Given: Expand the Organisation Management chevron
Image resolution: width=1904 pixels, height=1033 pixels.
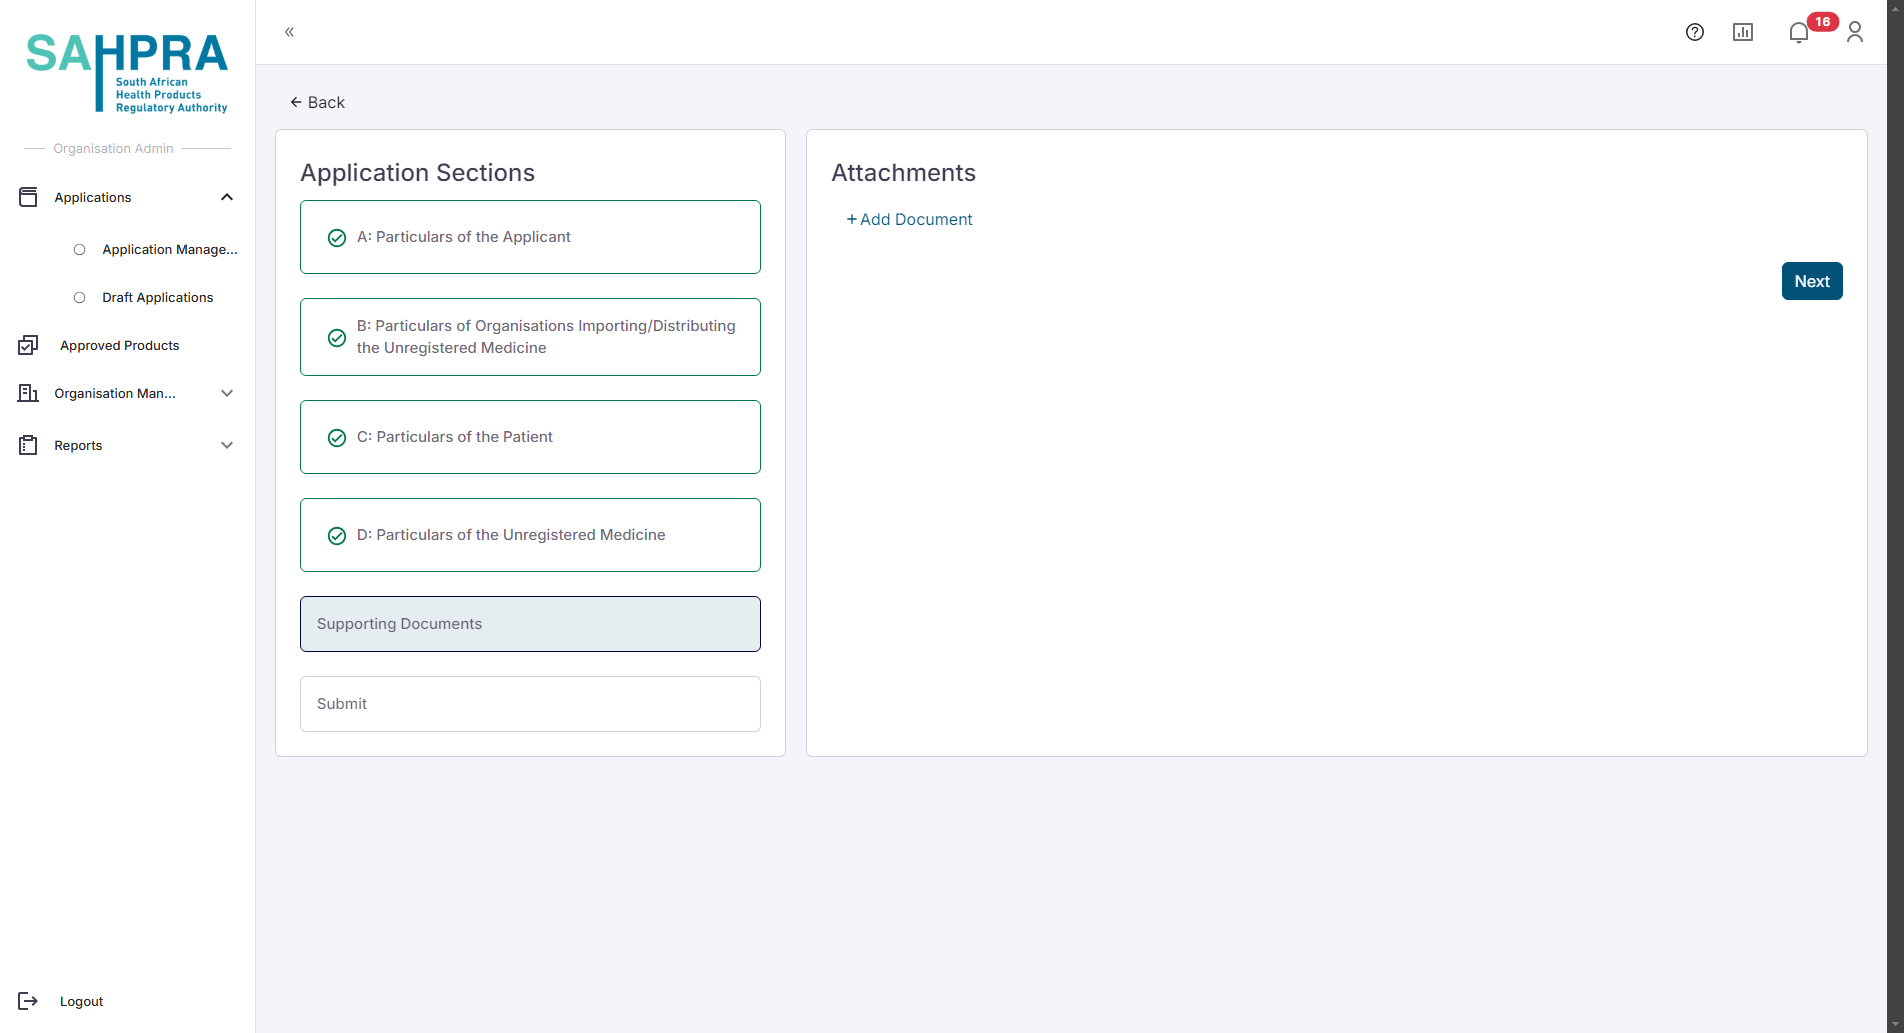Looking at the screenshot, I should pyautogui.click(x=227, y=393).
